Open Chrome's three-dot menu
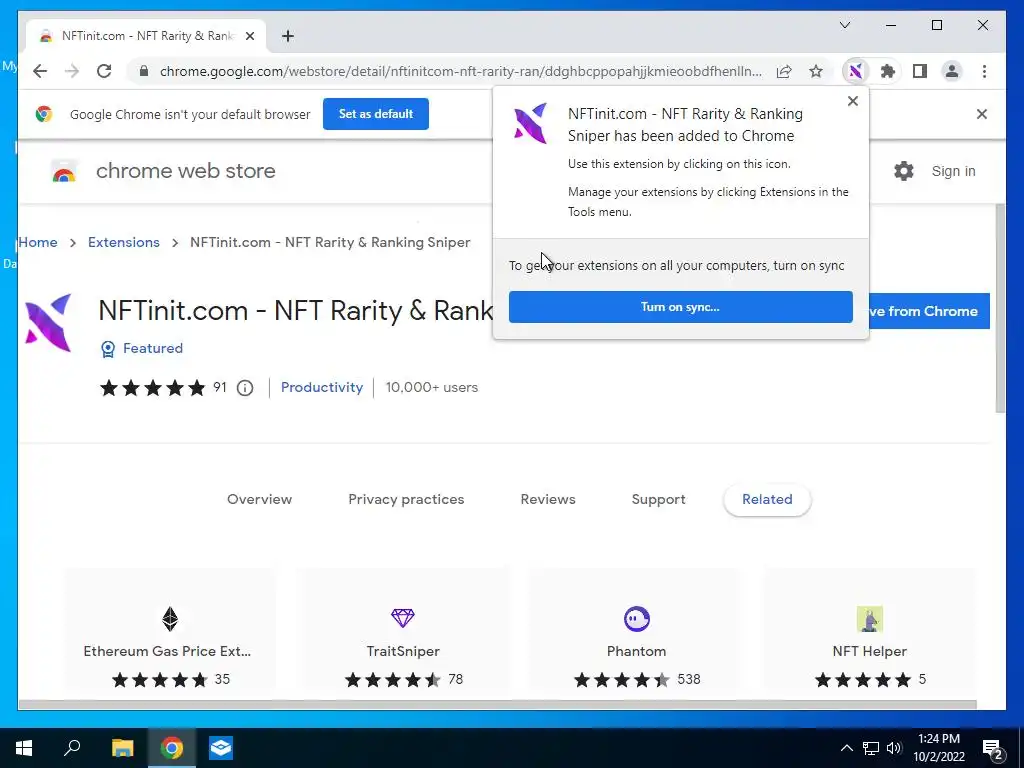 984,71
